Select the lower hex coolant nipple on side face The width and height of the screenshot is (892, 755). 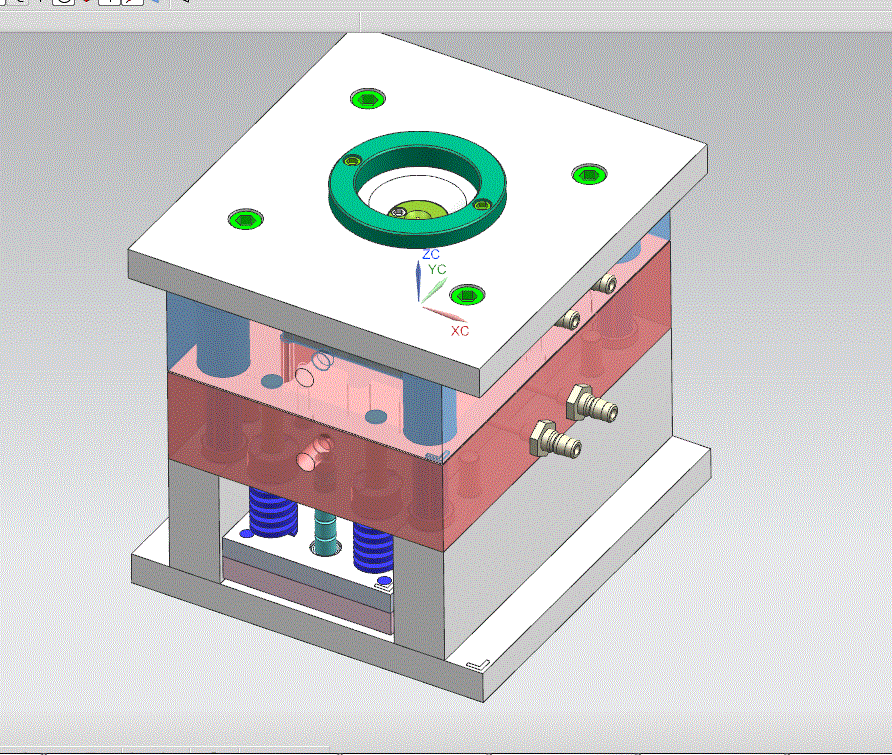coord(555,440)
